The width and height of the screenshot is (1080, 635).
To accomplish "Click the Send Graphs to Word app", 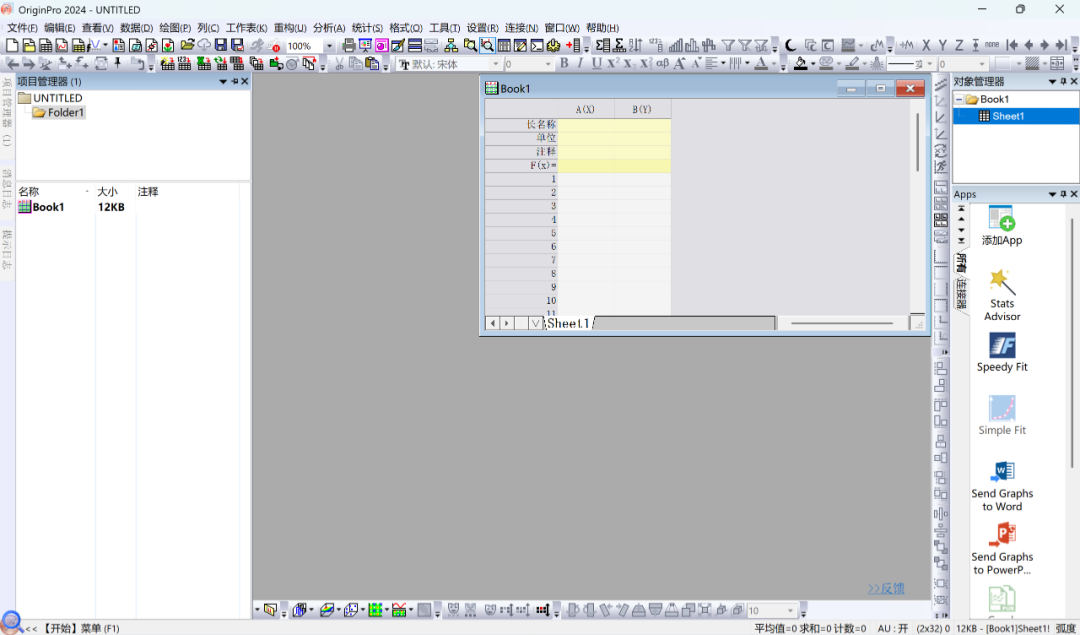I will 1002,486.
